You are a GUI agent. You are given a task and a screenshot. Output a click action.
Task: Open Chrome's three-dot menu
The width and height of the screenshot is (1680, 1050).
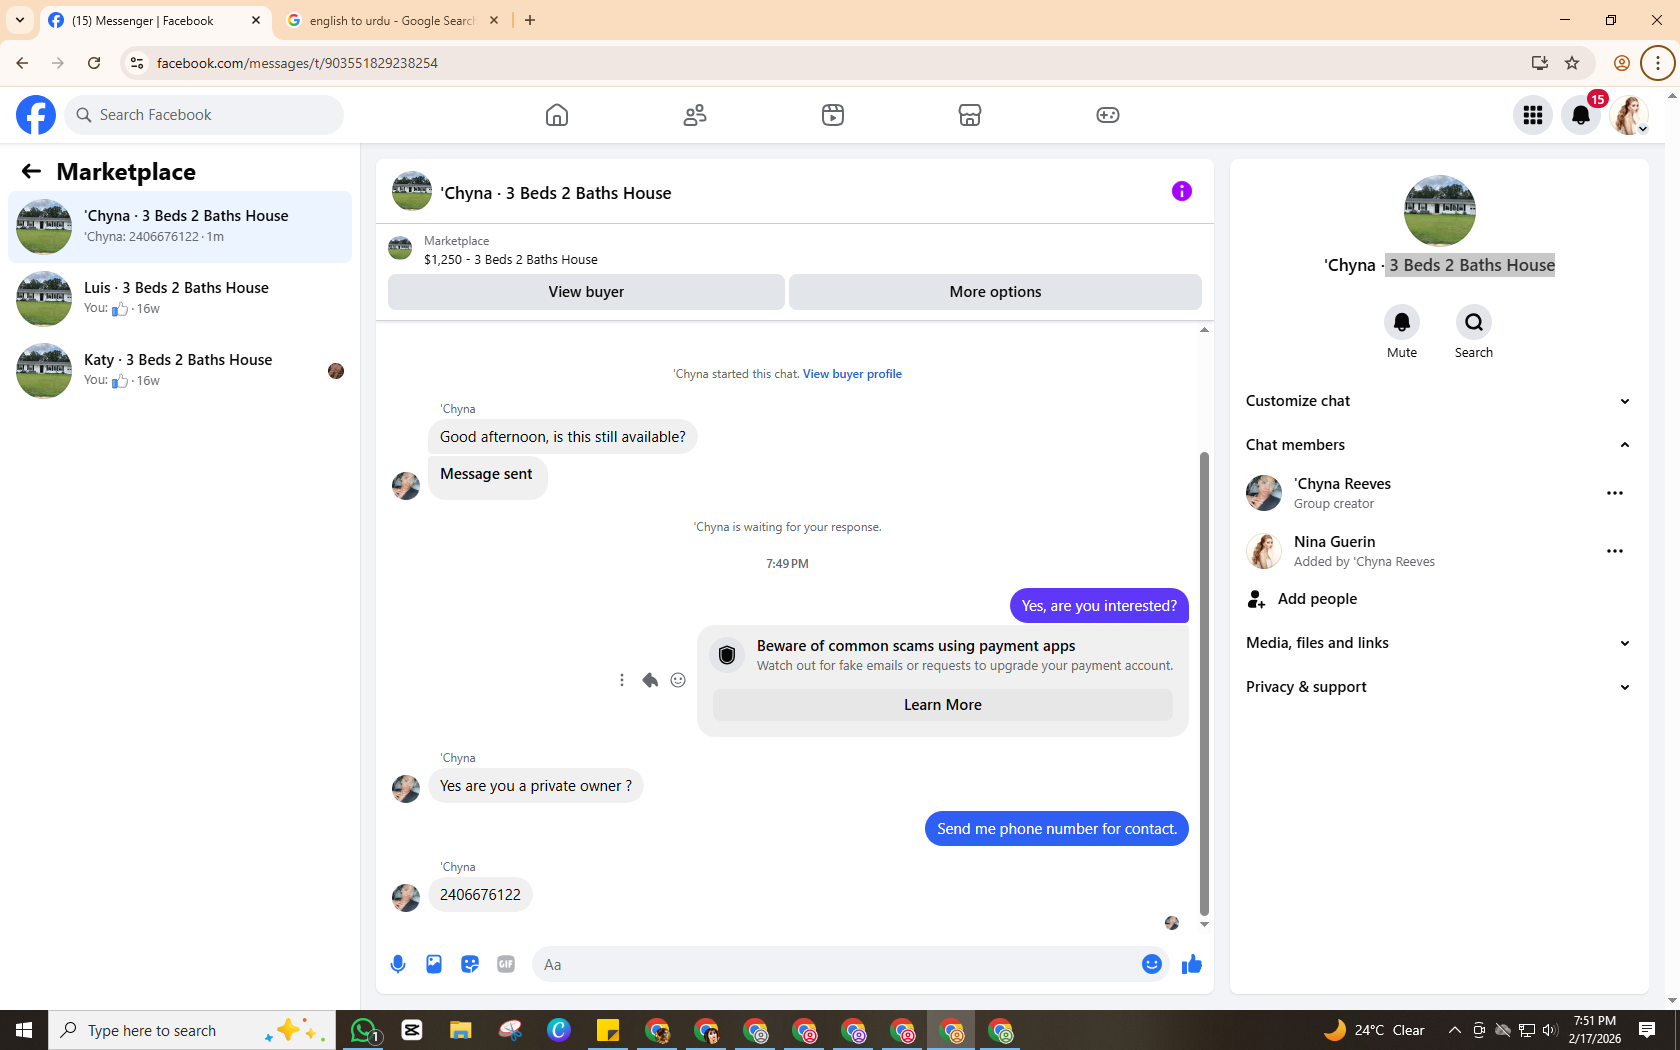(x=1658, y=63)
